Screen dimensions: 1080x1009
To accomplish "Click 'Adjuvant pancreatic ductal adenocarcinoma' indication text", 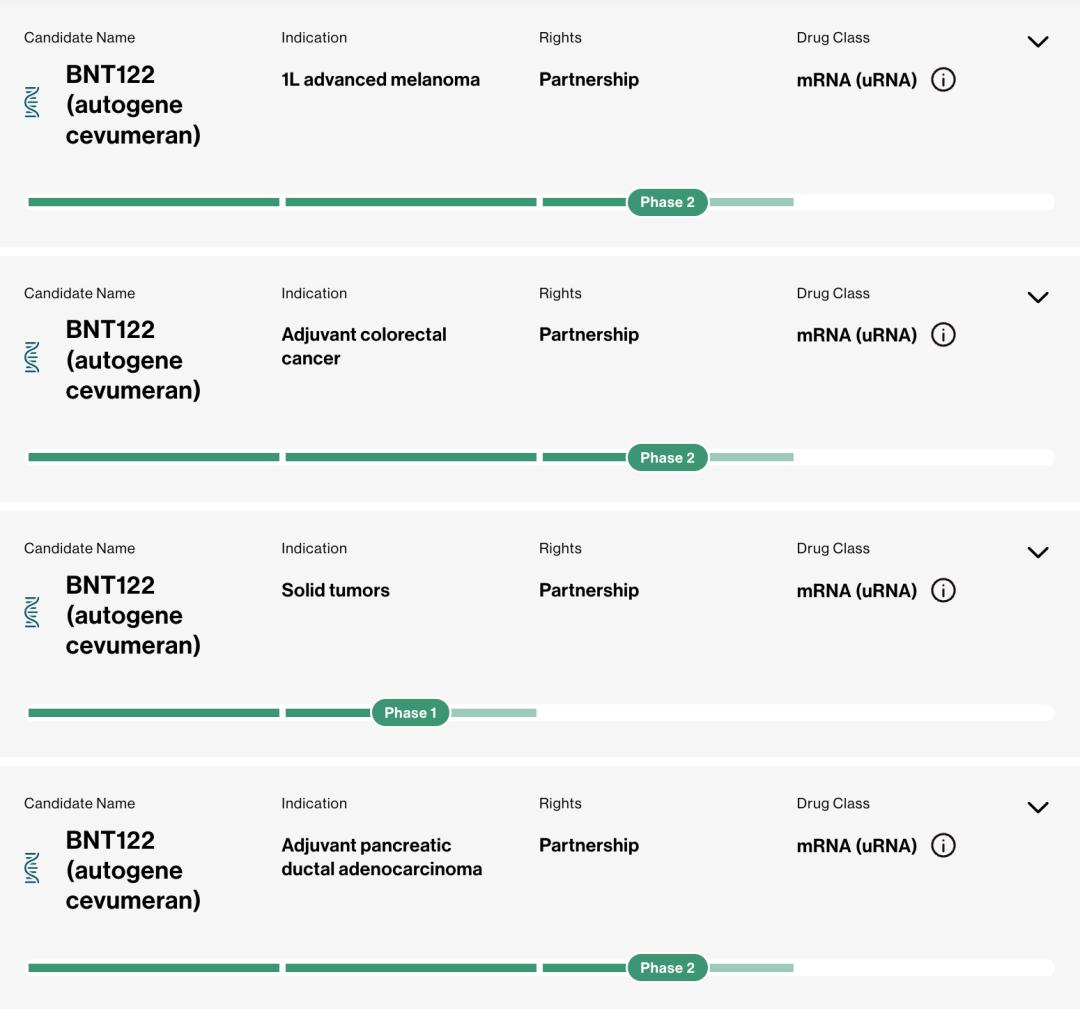I will pos(381,857).
